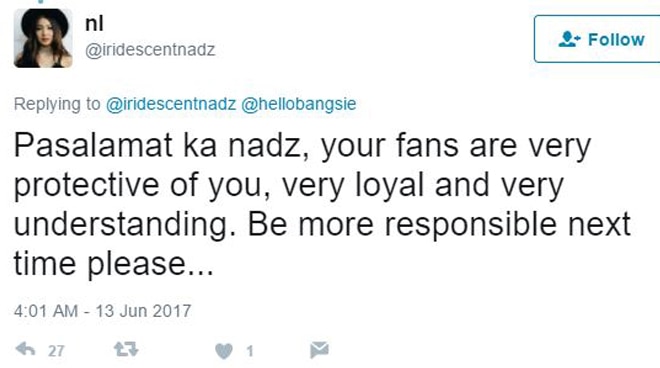
Task: Click the display name "nl"
Action: [94, 23]
